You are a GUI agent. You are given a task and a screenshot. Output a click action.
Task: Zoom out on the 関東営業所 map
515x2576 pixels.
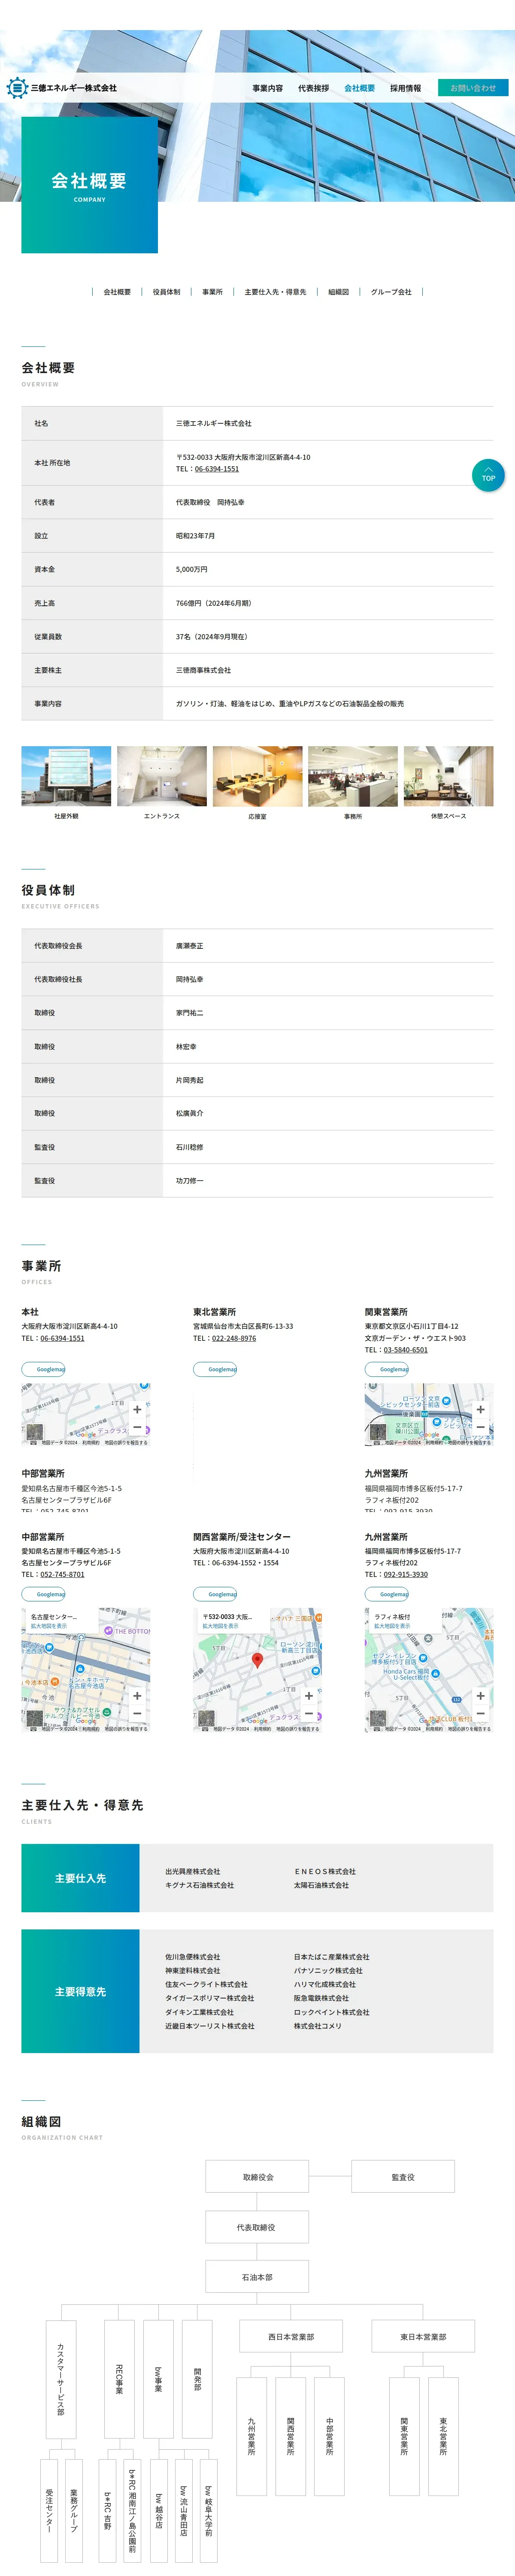[480, 1427]
